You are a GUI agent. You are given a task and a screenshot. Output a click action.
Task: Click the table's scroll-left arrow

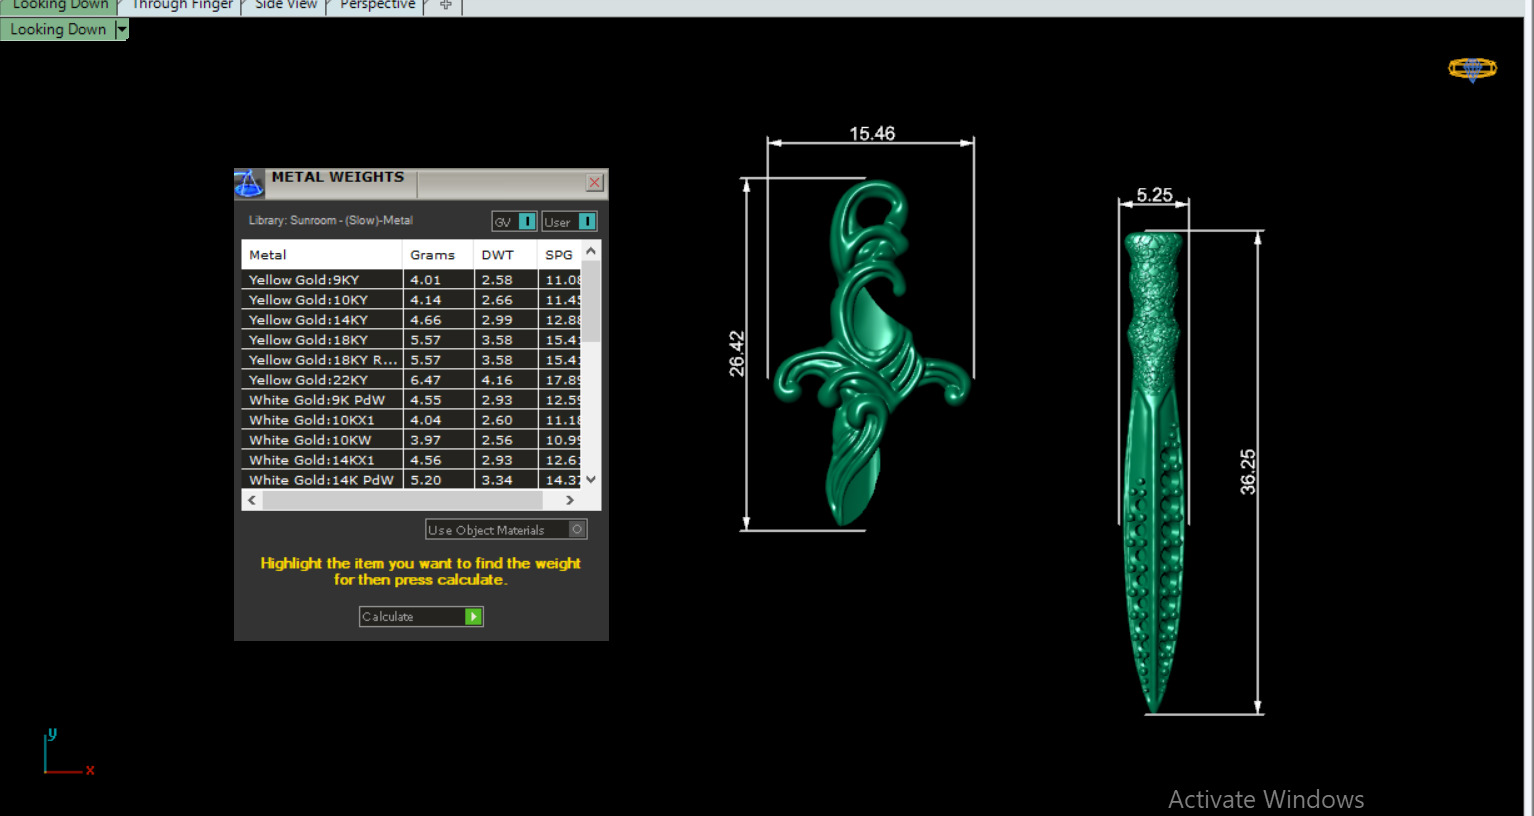click(x=252, y=500)
